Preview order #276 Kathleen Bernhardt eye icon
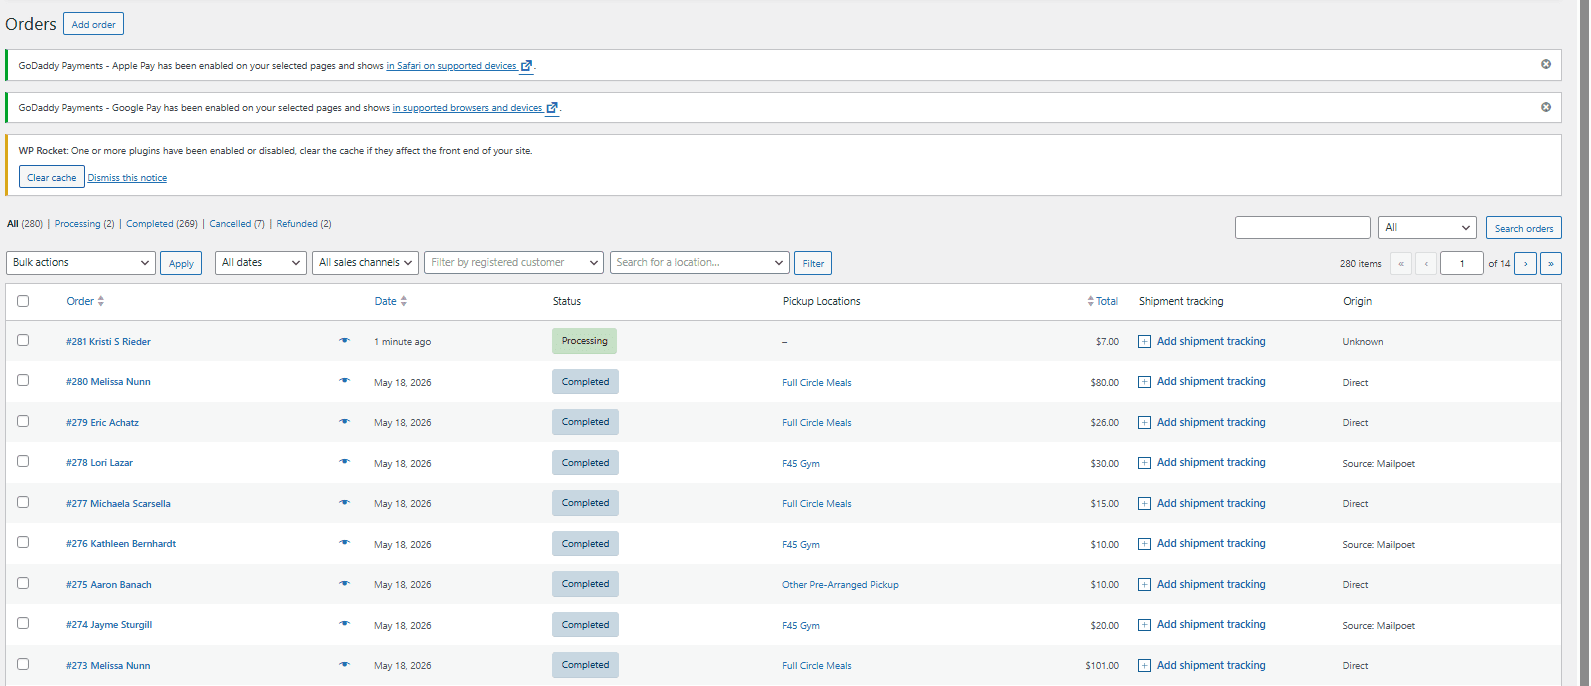Screen dimensions: 1591x686 click(x=344, y=543)
